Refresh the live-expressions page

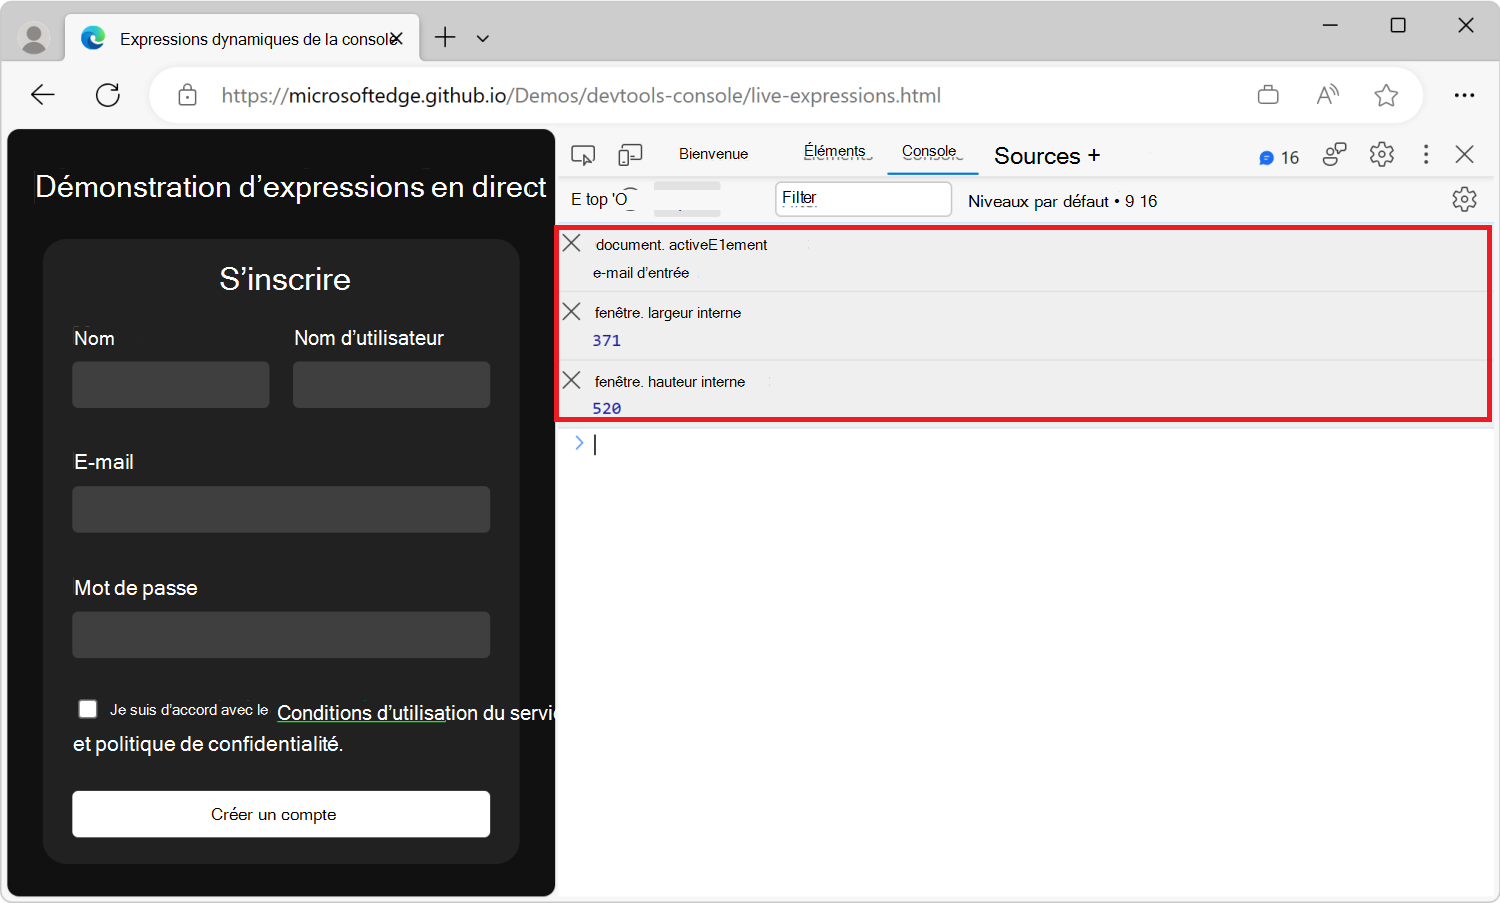[107, 94]
